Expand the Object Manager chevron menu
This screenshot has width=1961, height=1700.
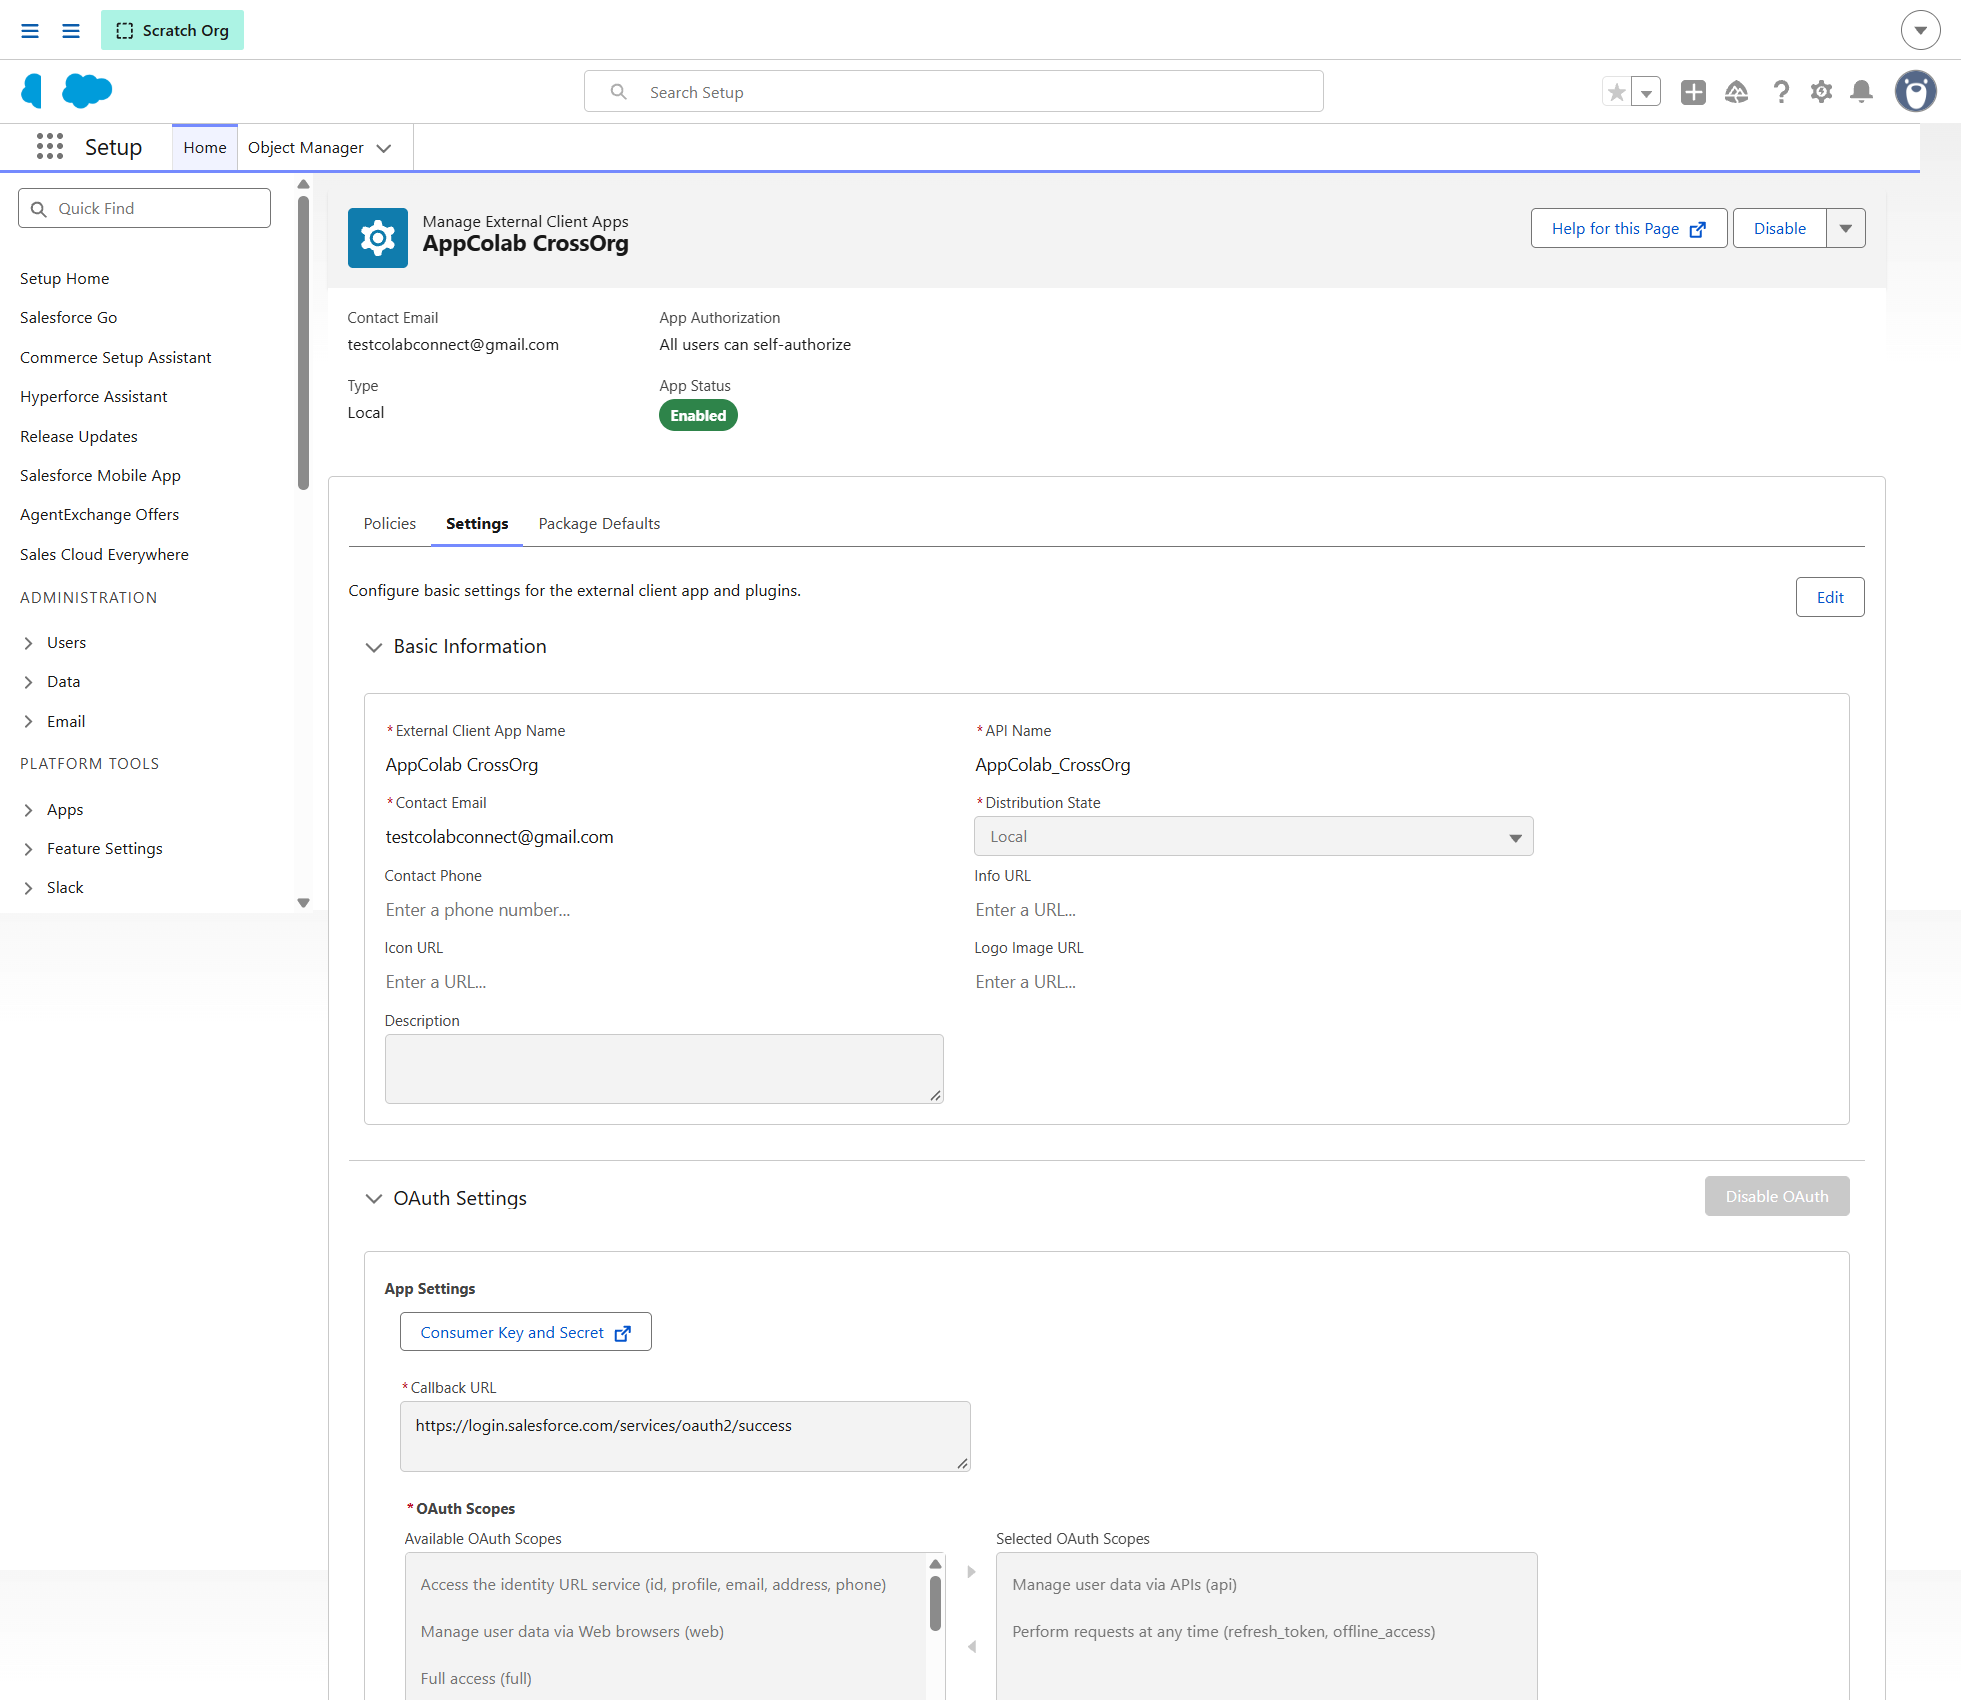384,148
